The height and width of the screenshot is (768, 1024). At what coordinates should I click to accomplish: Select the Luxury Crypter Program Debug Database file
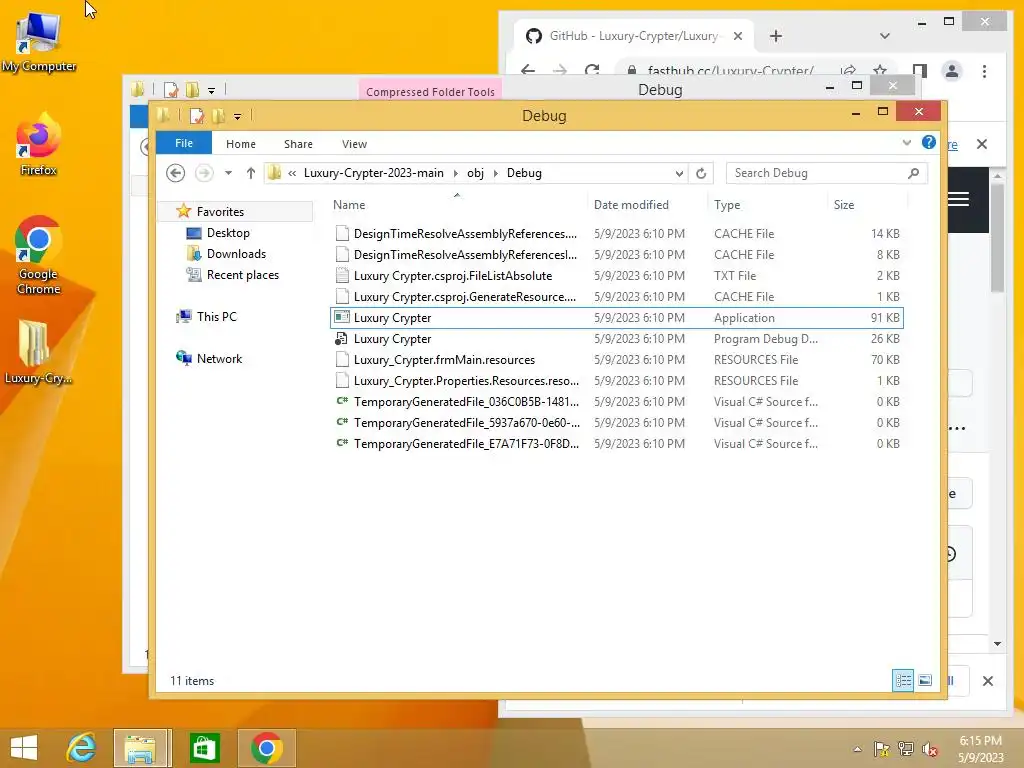[x=616, y=339]
